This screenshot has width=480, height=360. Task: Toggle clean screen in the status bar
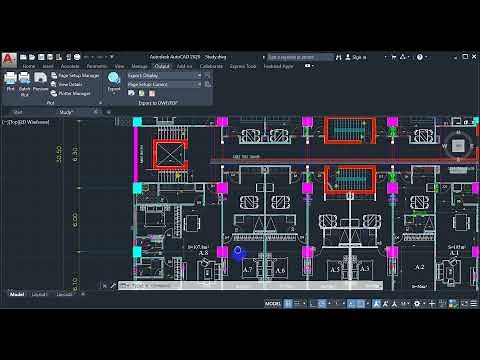pos(464,304)
